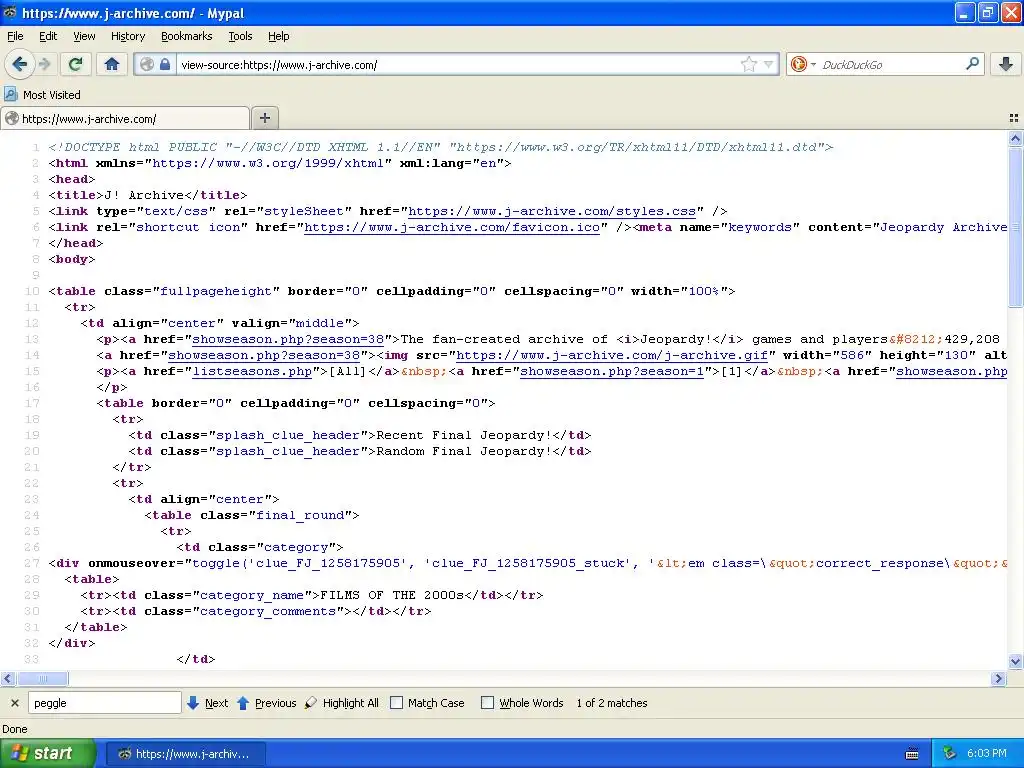This screenshot has height=768, width=1024.
Task: Click the horizontal scrollbar thumb
Action: point(42,679)
